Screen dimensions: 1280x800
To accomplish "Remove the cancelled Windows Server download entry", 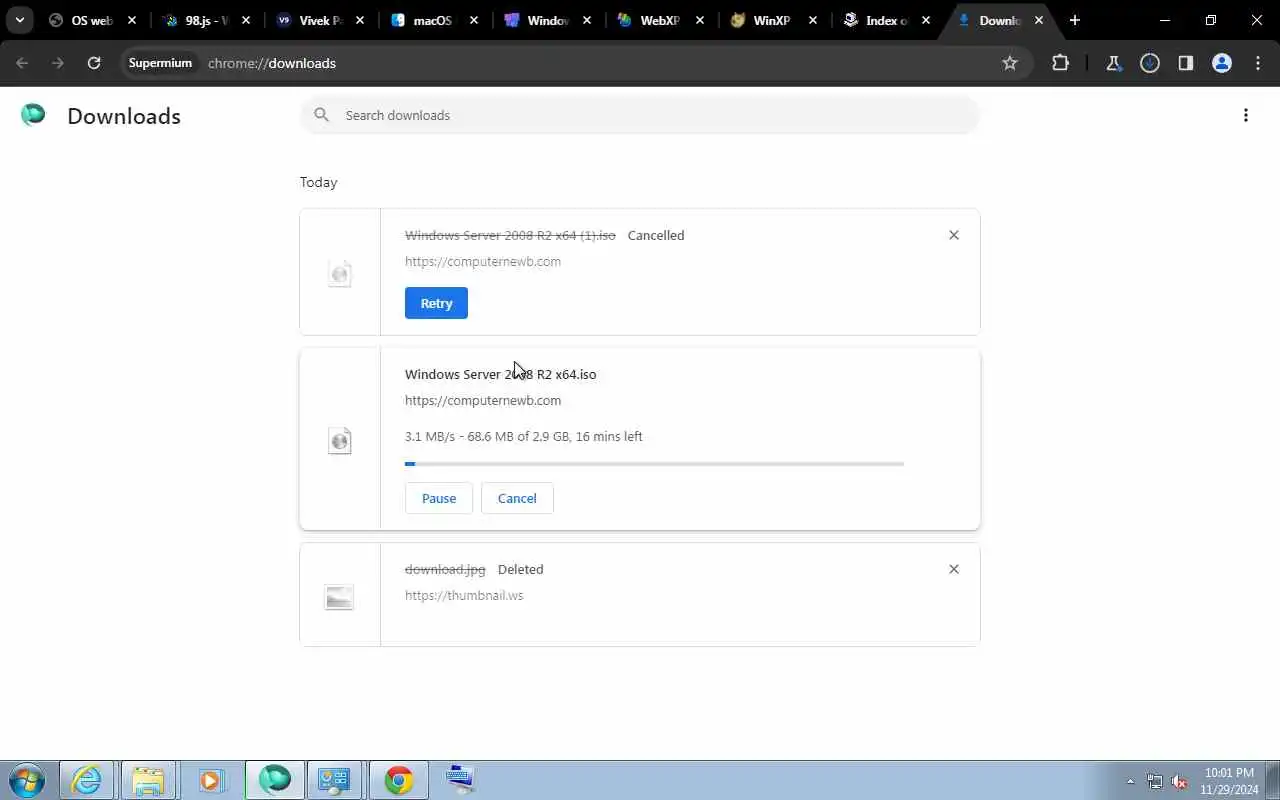I will point(954,235).
